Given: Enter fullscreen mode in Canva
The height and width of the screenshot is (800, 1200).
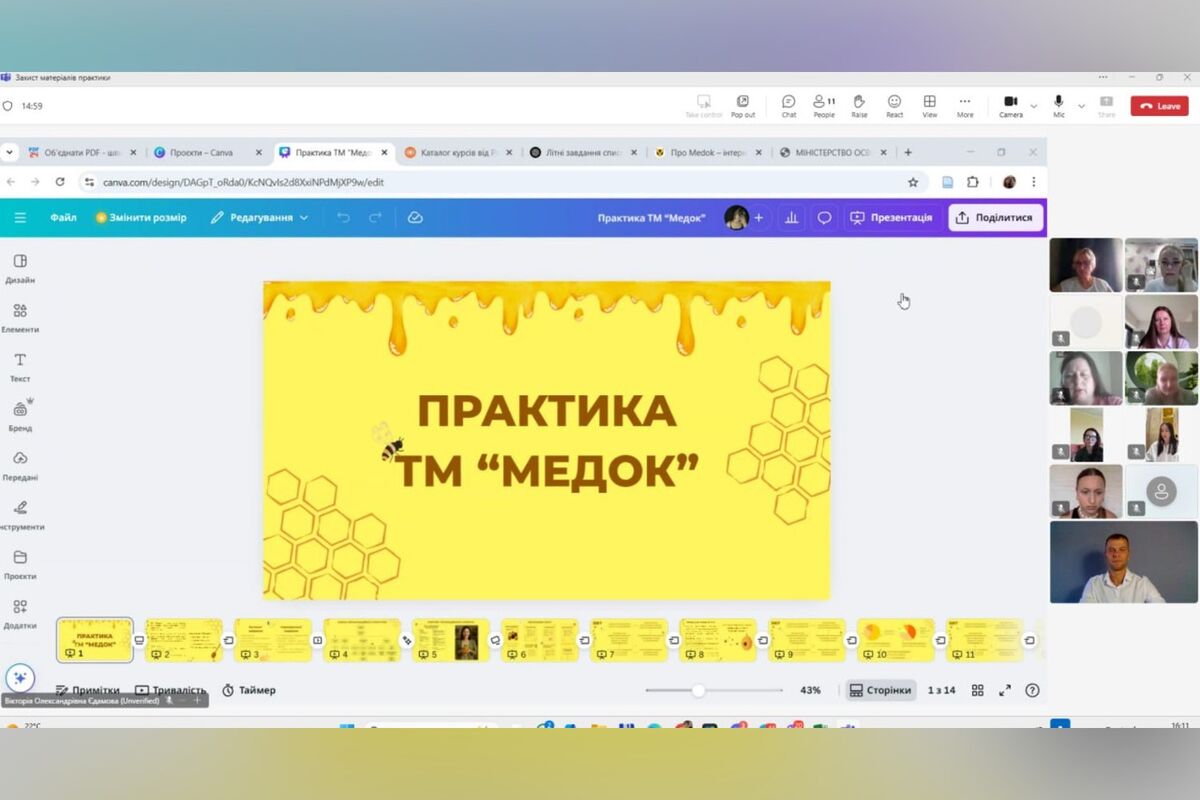Looking at the screenshot, I should pos(1005,690).
